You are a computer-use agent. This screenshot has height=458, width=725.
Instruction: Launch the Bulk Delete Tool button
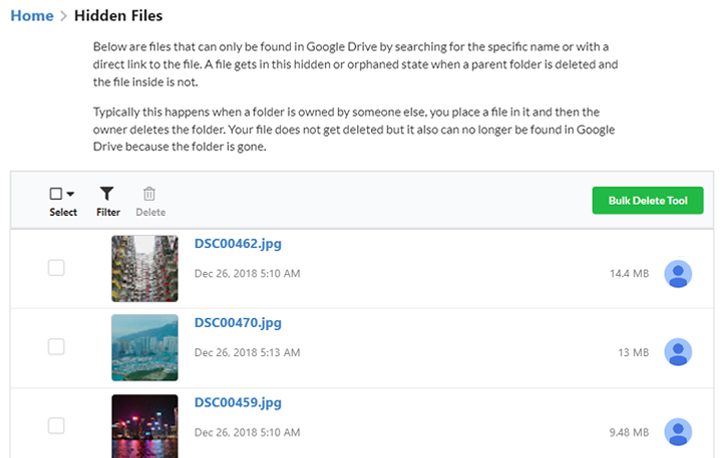click(x=648, y=201)
